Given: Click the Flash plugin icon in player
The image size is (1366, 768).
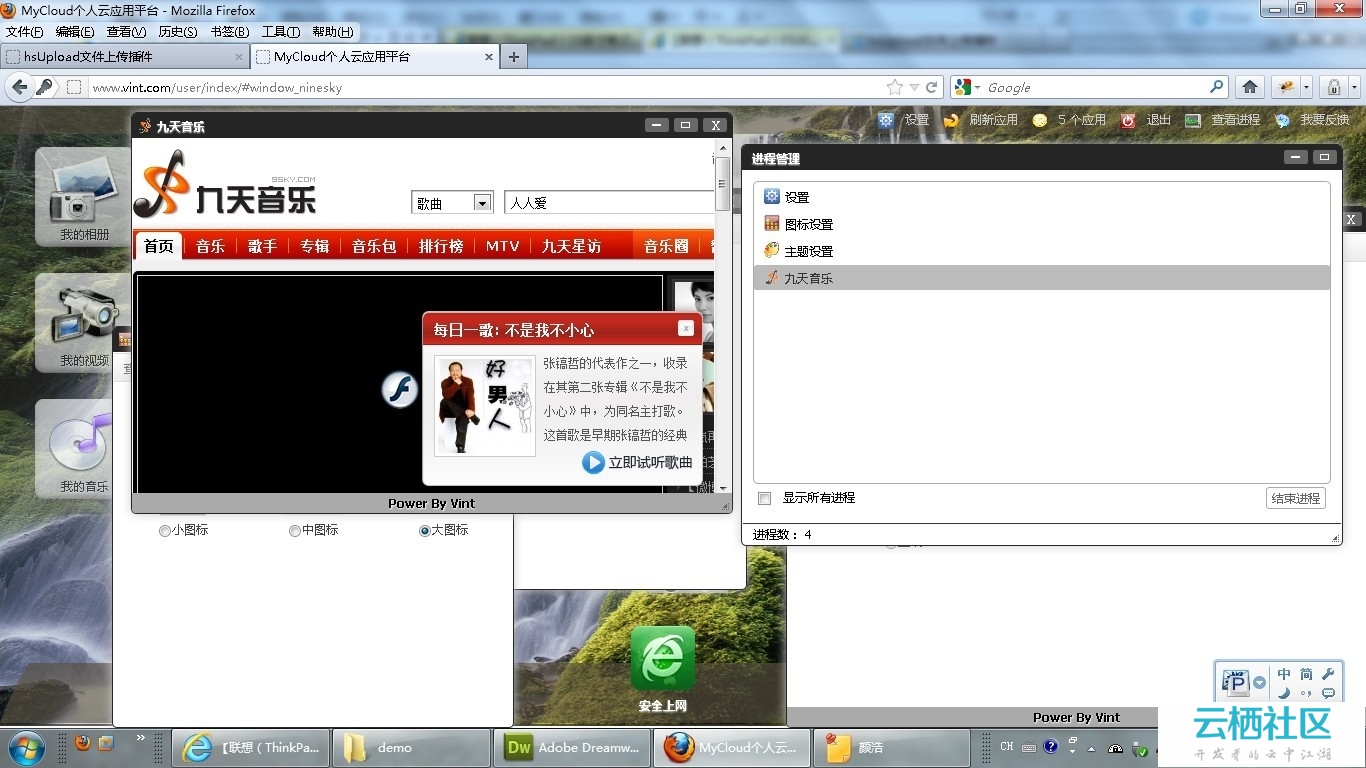Looking at the screenshot, I should [x=400, y=389].
